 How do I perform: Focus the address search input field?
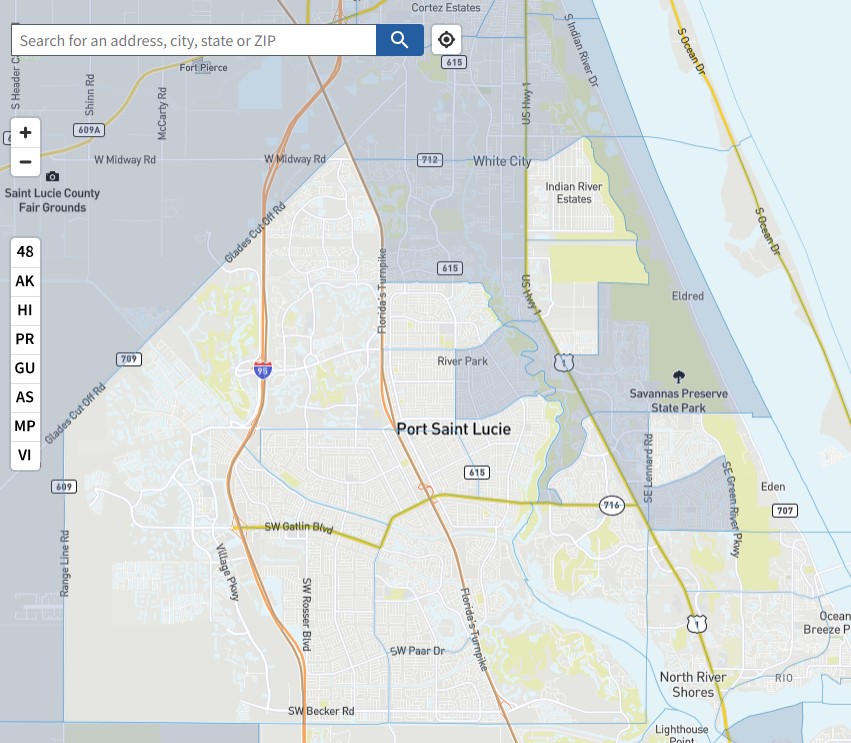pos(194,40)
